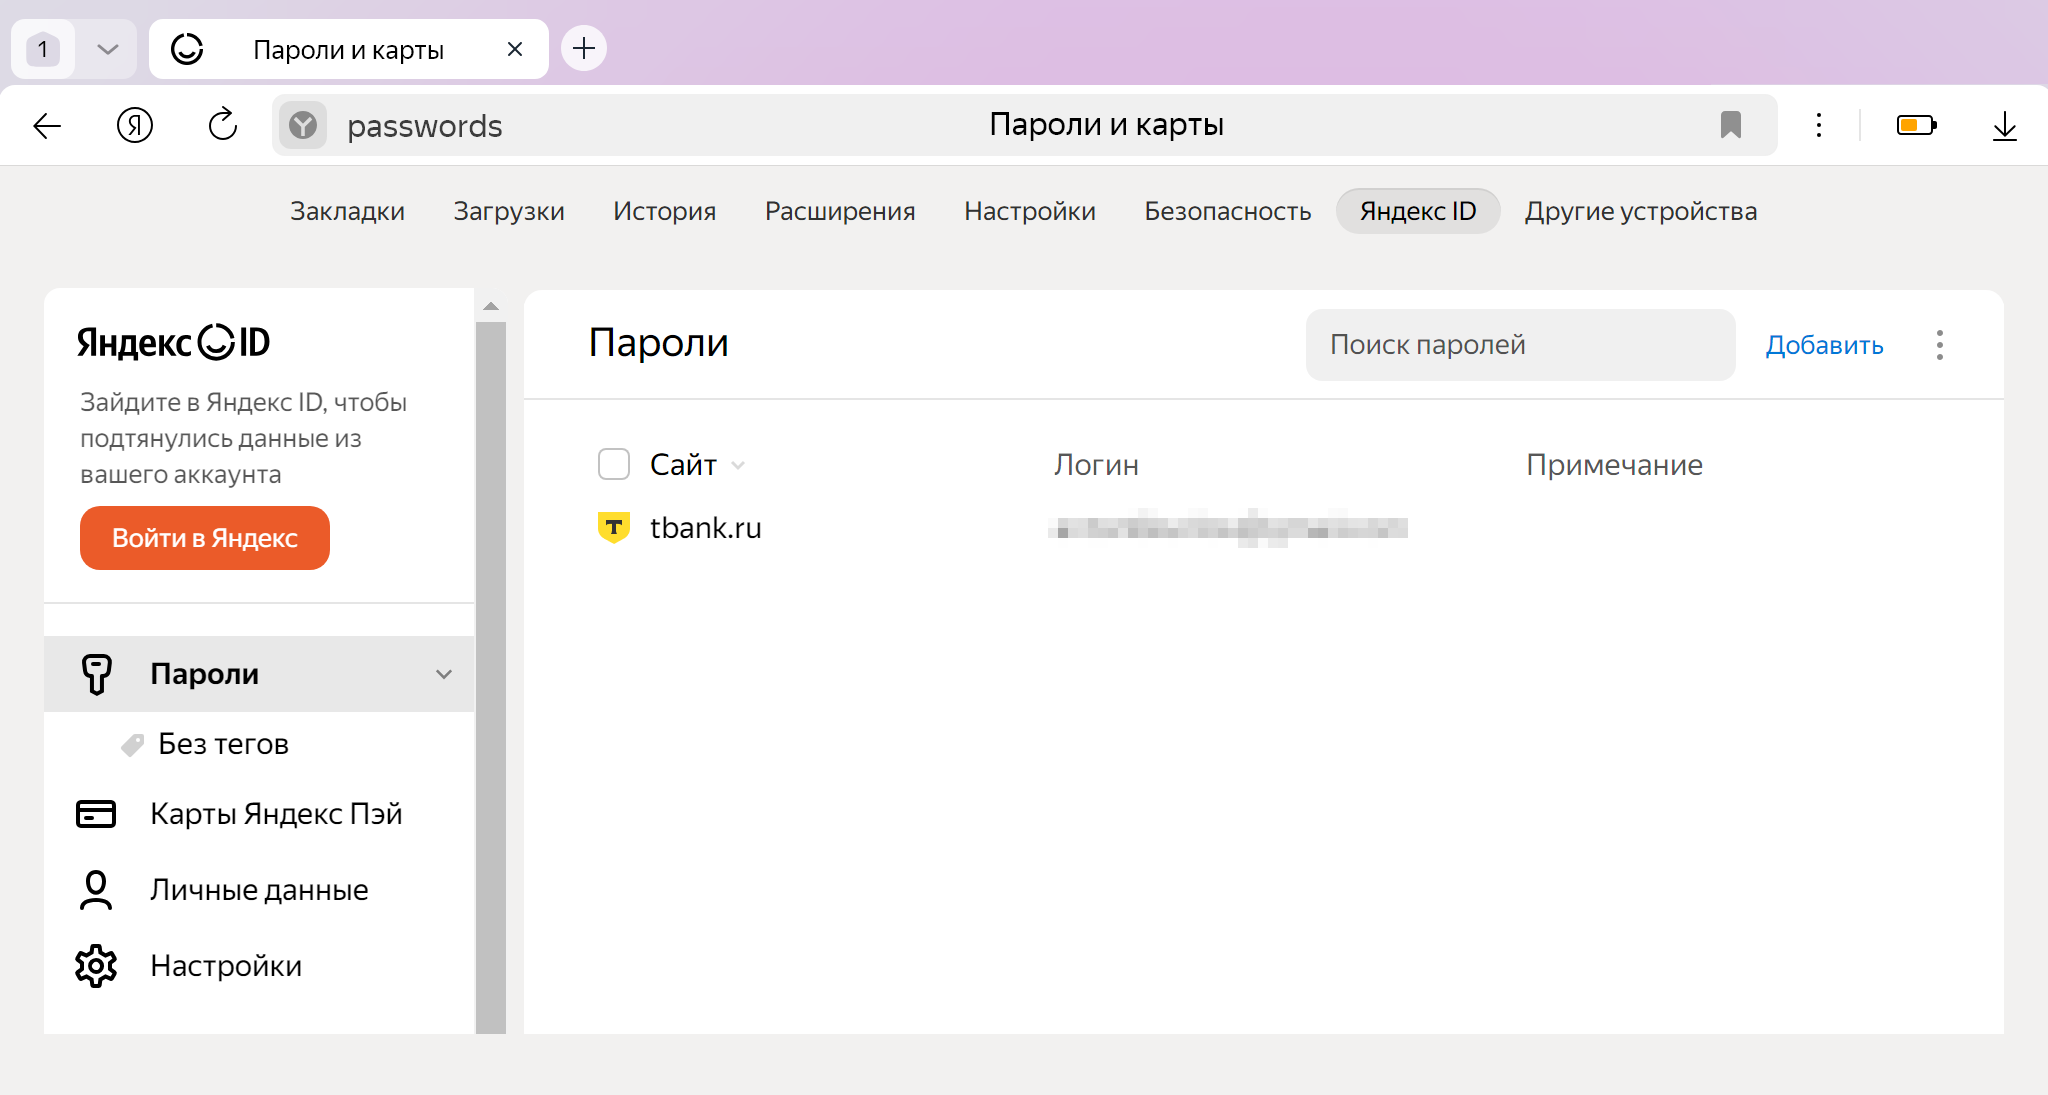Focus the Поиск паролей search field
This screenshot has height=1095, width=2048.
[1520, 345]
